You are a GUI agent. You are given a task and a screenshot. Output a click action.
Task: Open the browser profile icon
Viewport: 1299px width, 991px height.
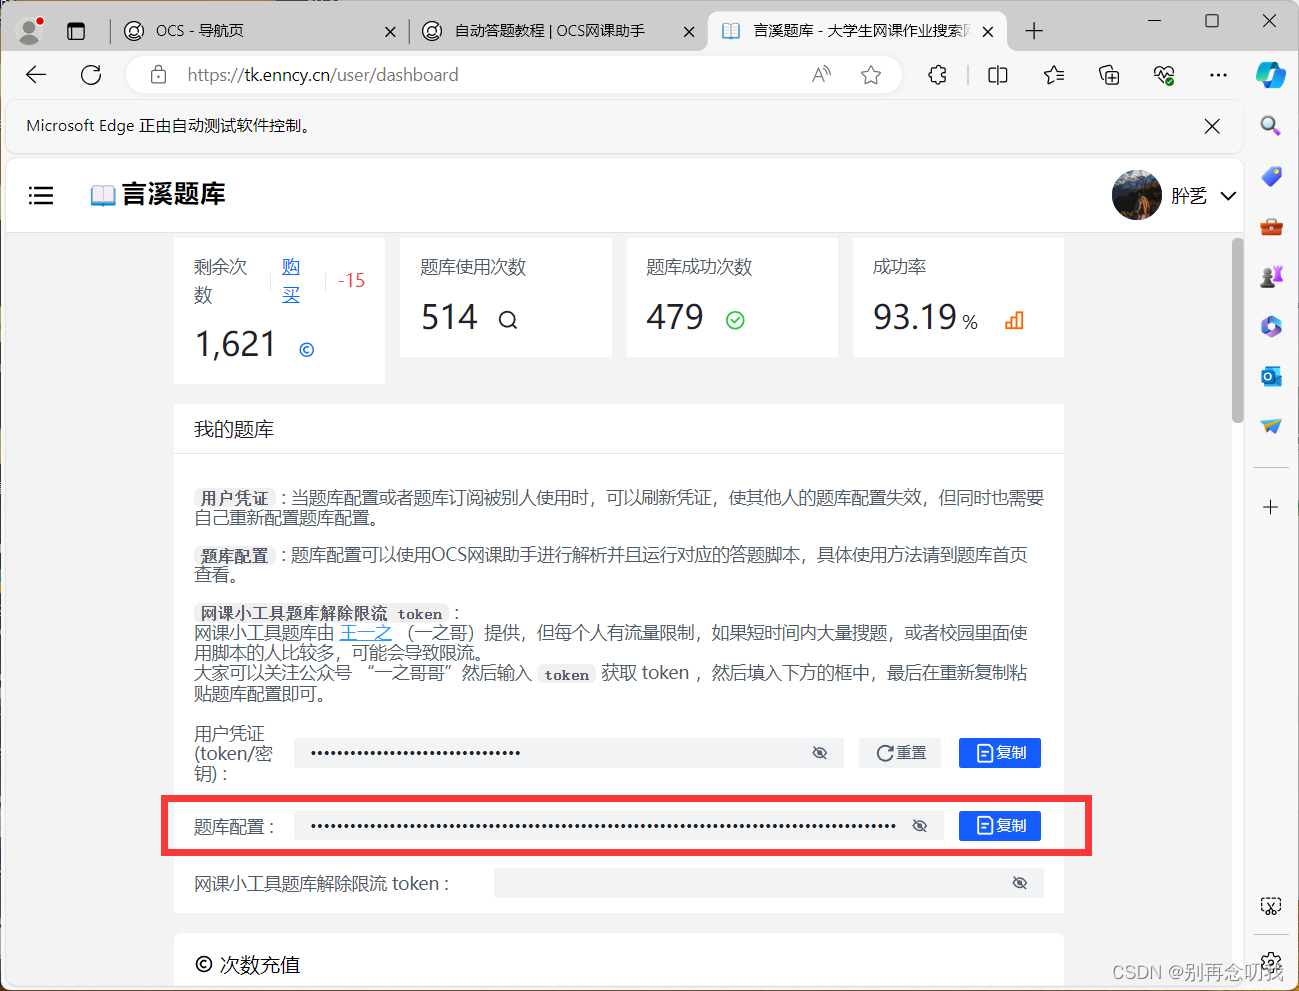tap(30, 31)
